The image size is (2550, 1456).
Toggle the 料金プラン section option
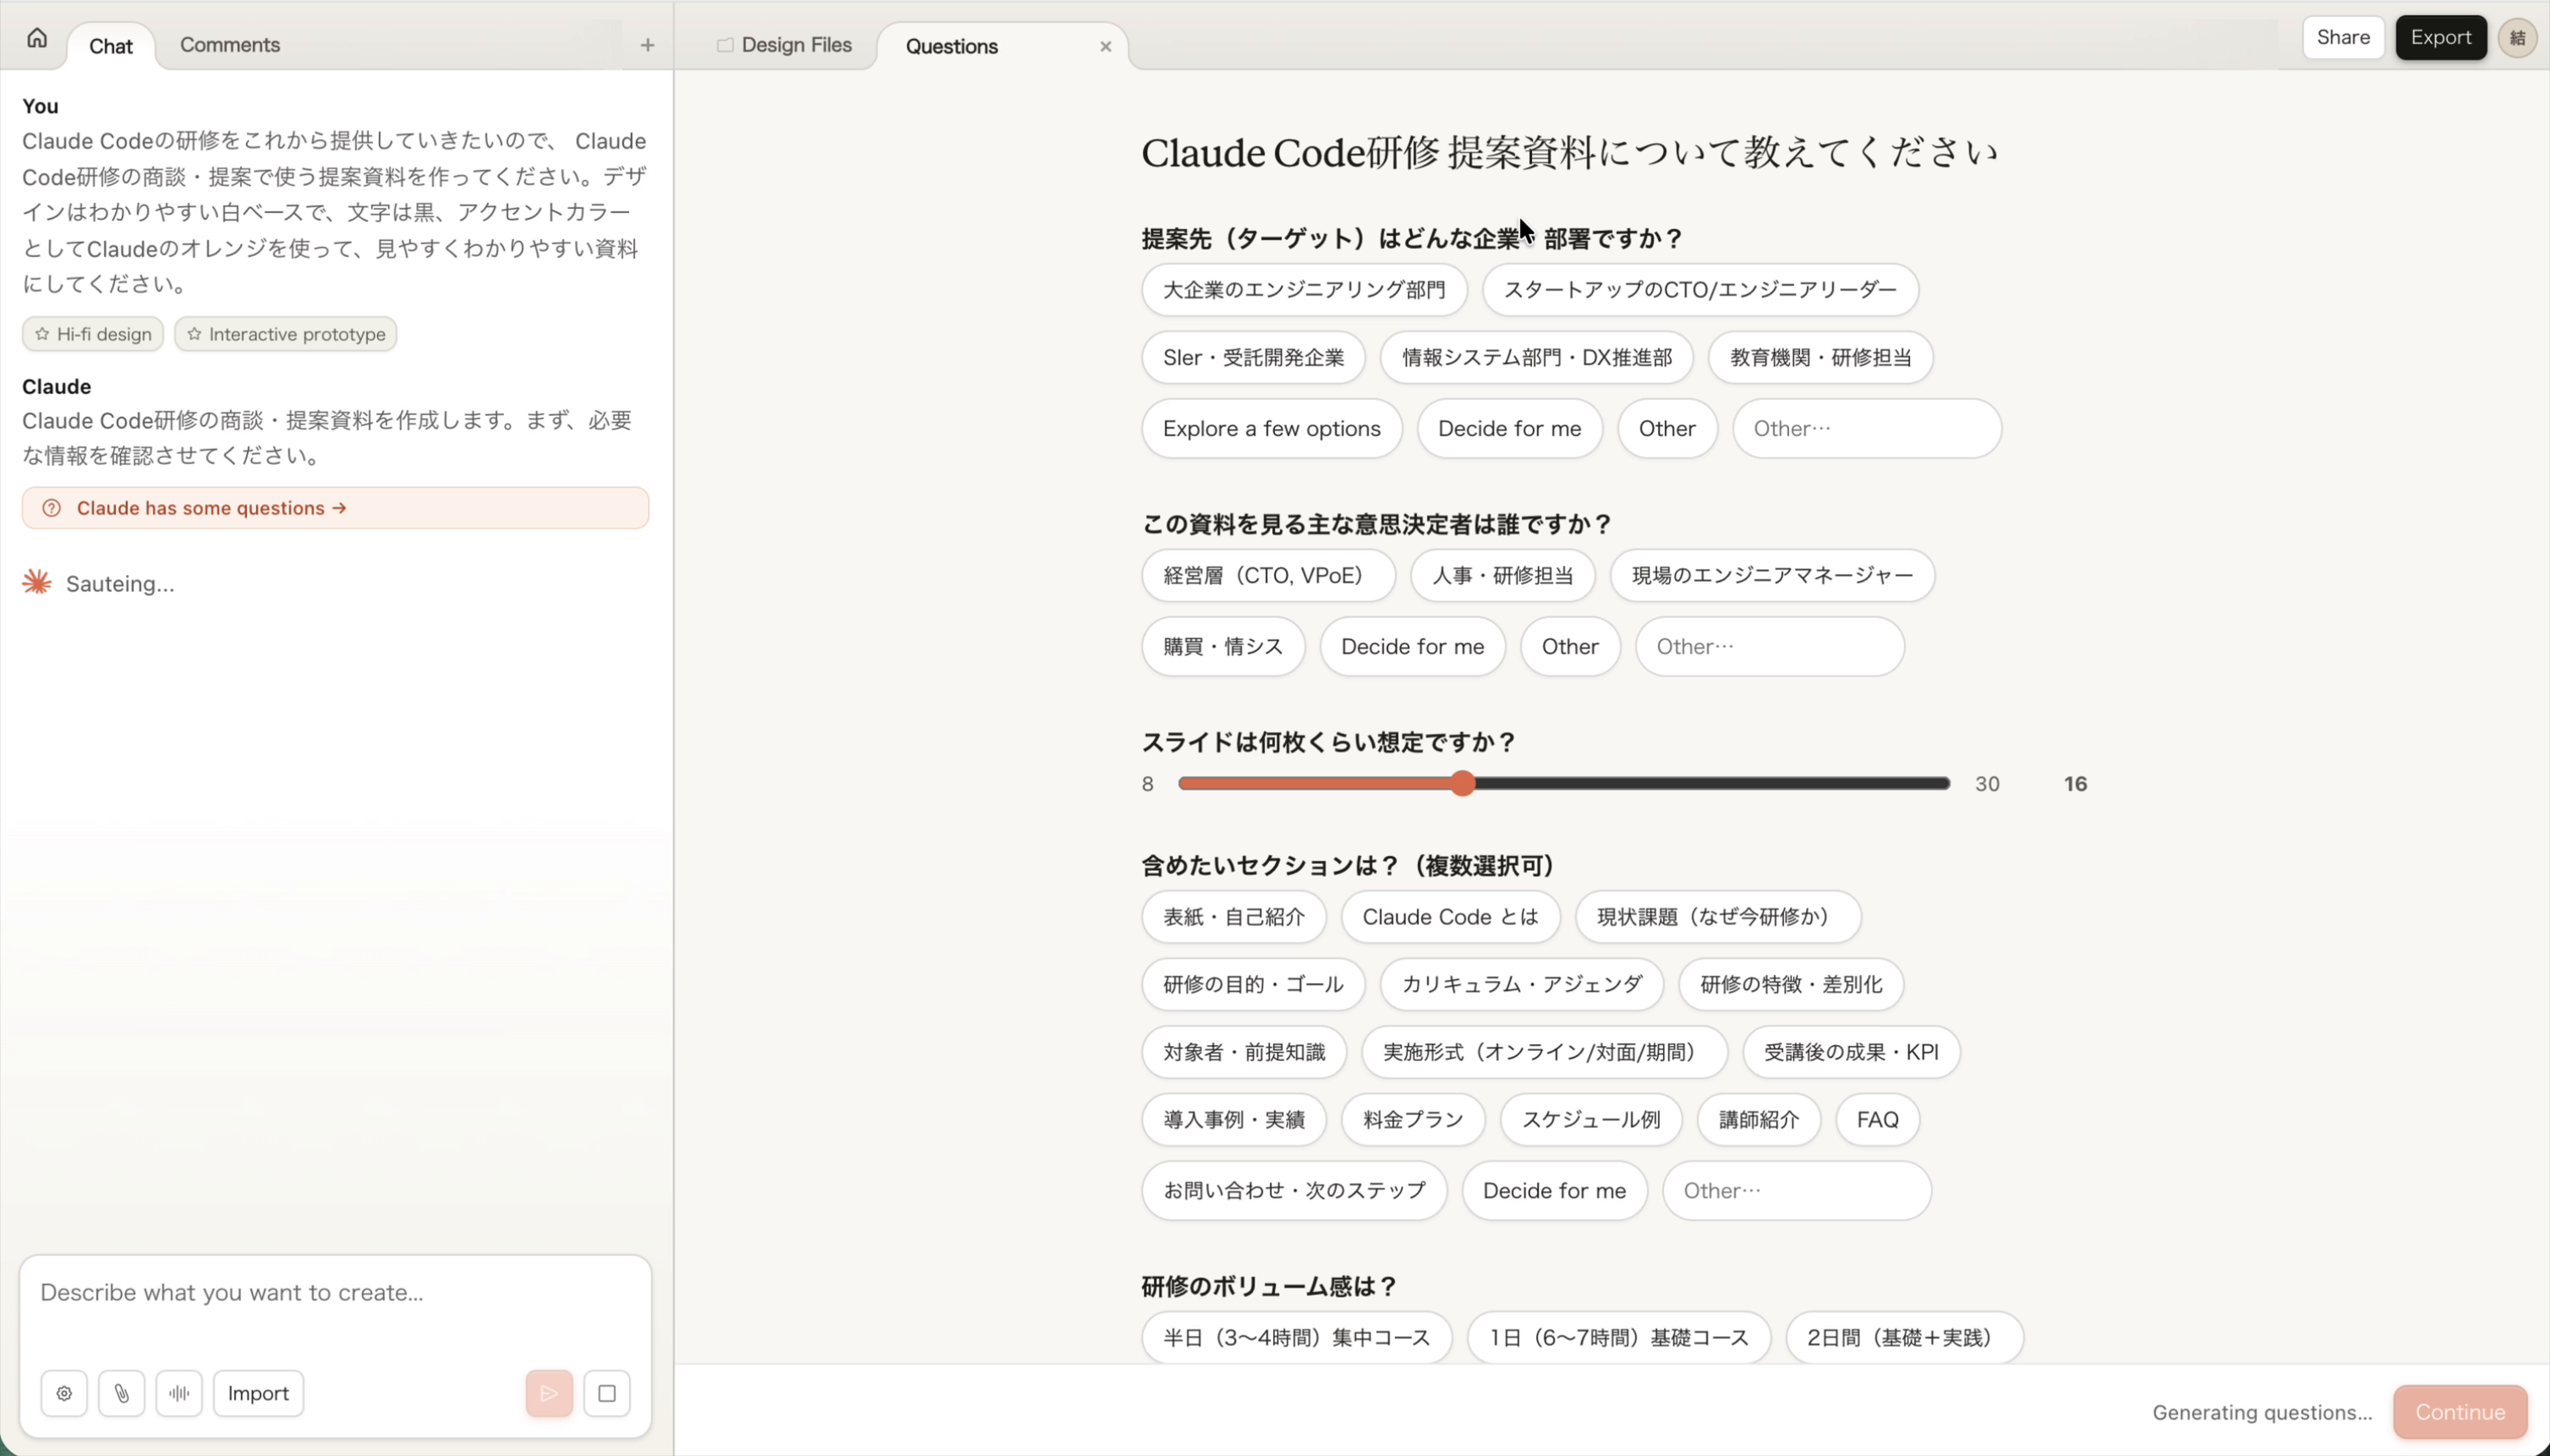point(1412,1119)
